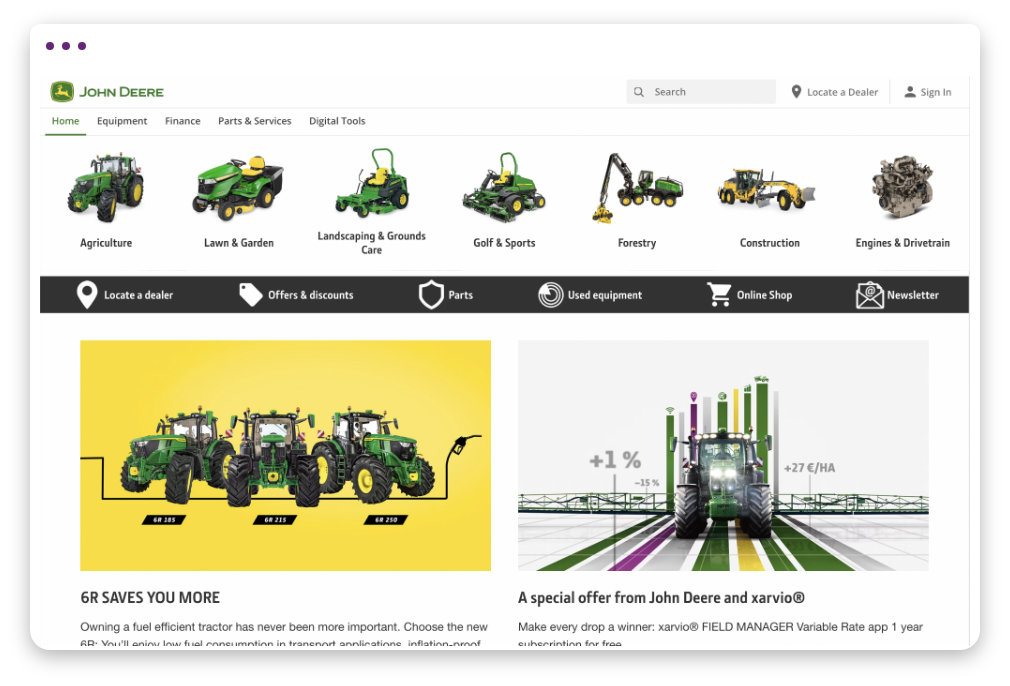Screen dimensions: 1010x686
Task: Click the special offer from John Deere and xarvio headline
Action: [662, 598]
